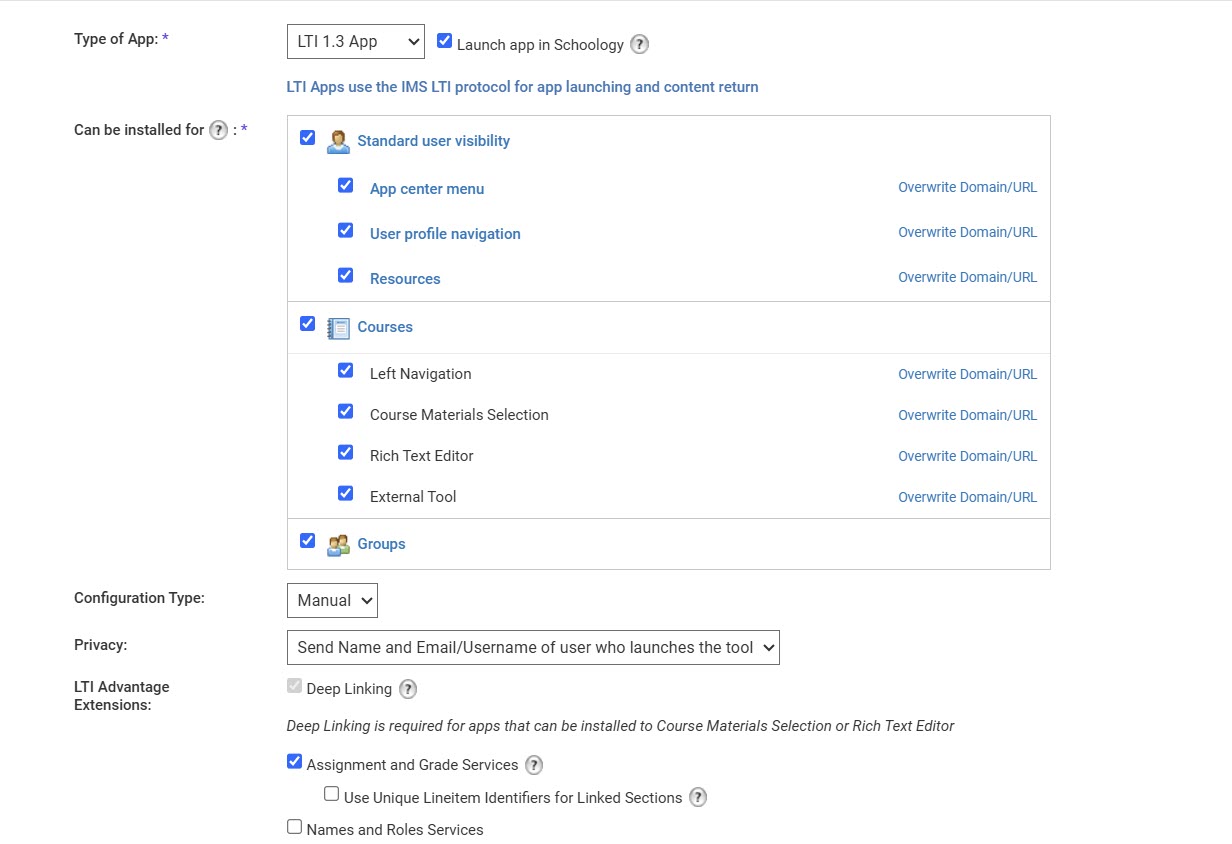Click Rich Text Editor label text
The image size is (1232, 844).
click(421, 456)
